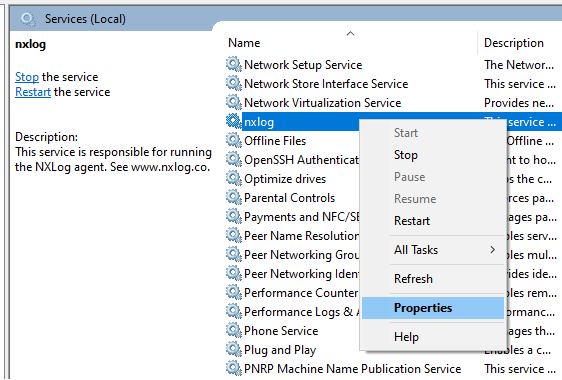Click "Provides ne..." description cell
562x380 pixels.
(519, 103)
